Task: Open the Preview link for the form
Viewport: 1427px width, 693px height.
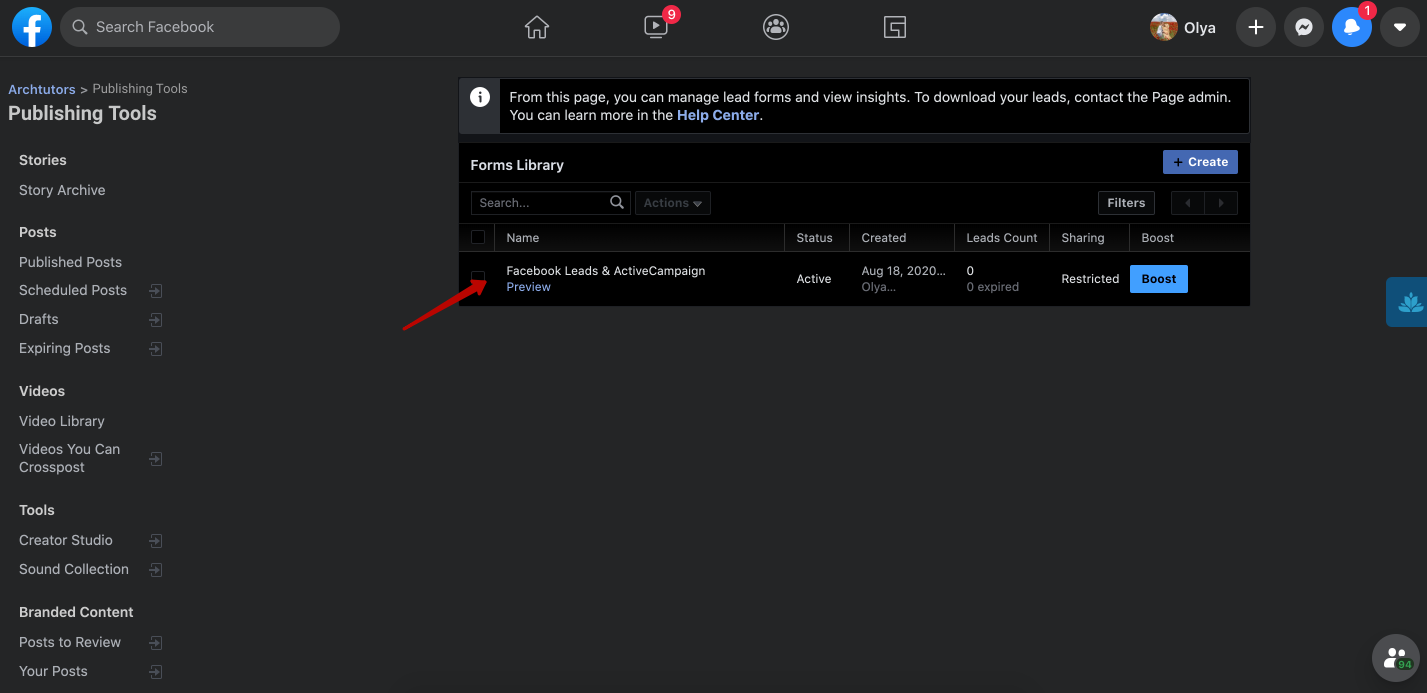Action: (x=528, y=287)
